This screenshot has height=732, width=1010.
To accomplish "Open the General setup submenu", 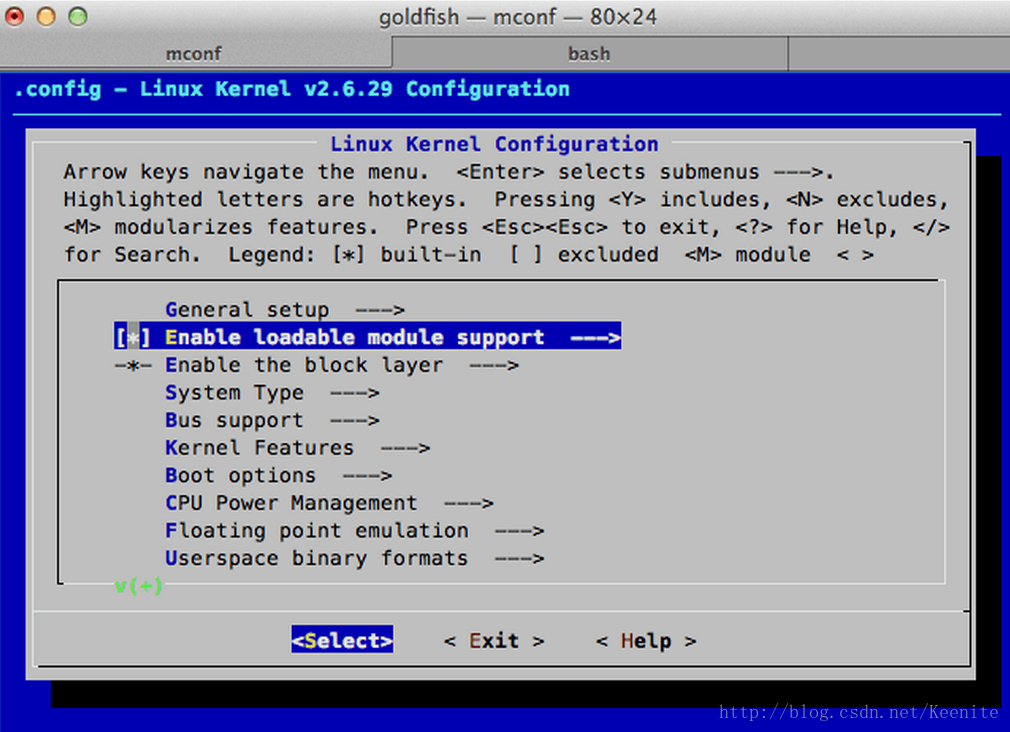I will pyautogui.click(x=285, y=310).
